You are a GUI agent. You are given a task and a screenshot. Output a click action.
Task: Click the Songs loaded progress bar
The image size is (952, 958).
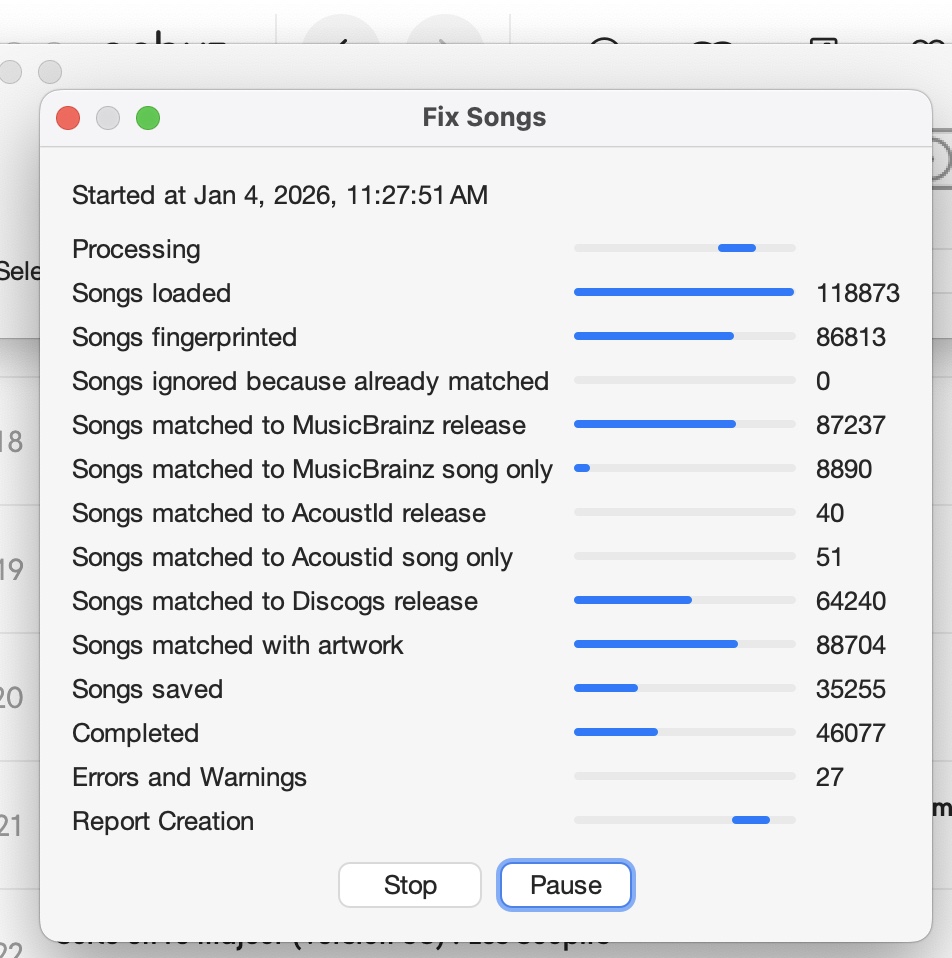coord(684,292)
